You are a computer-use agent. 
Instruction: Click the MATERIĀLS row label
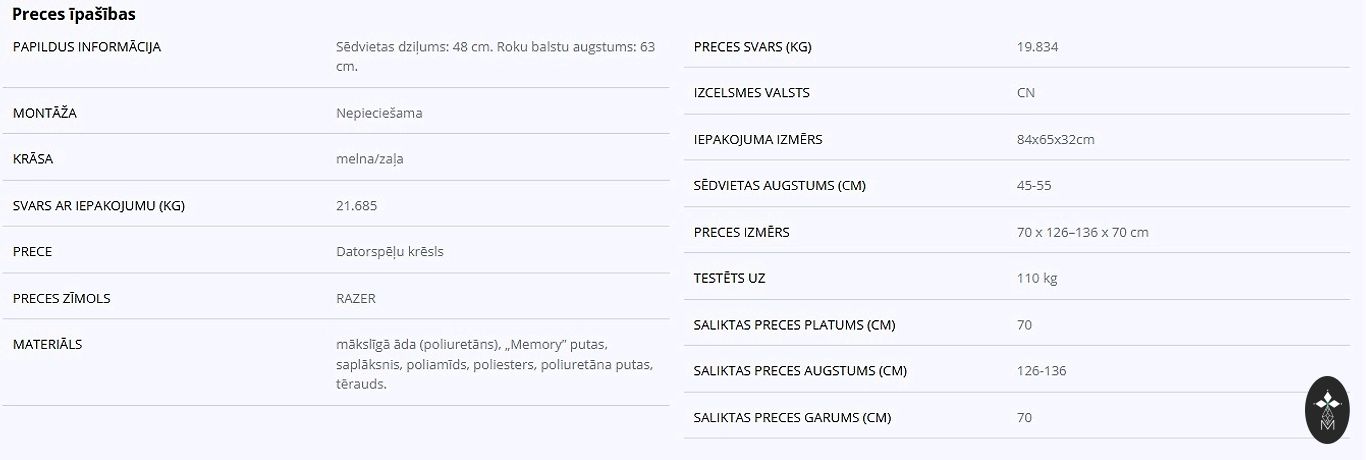tap(48, 344)
